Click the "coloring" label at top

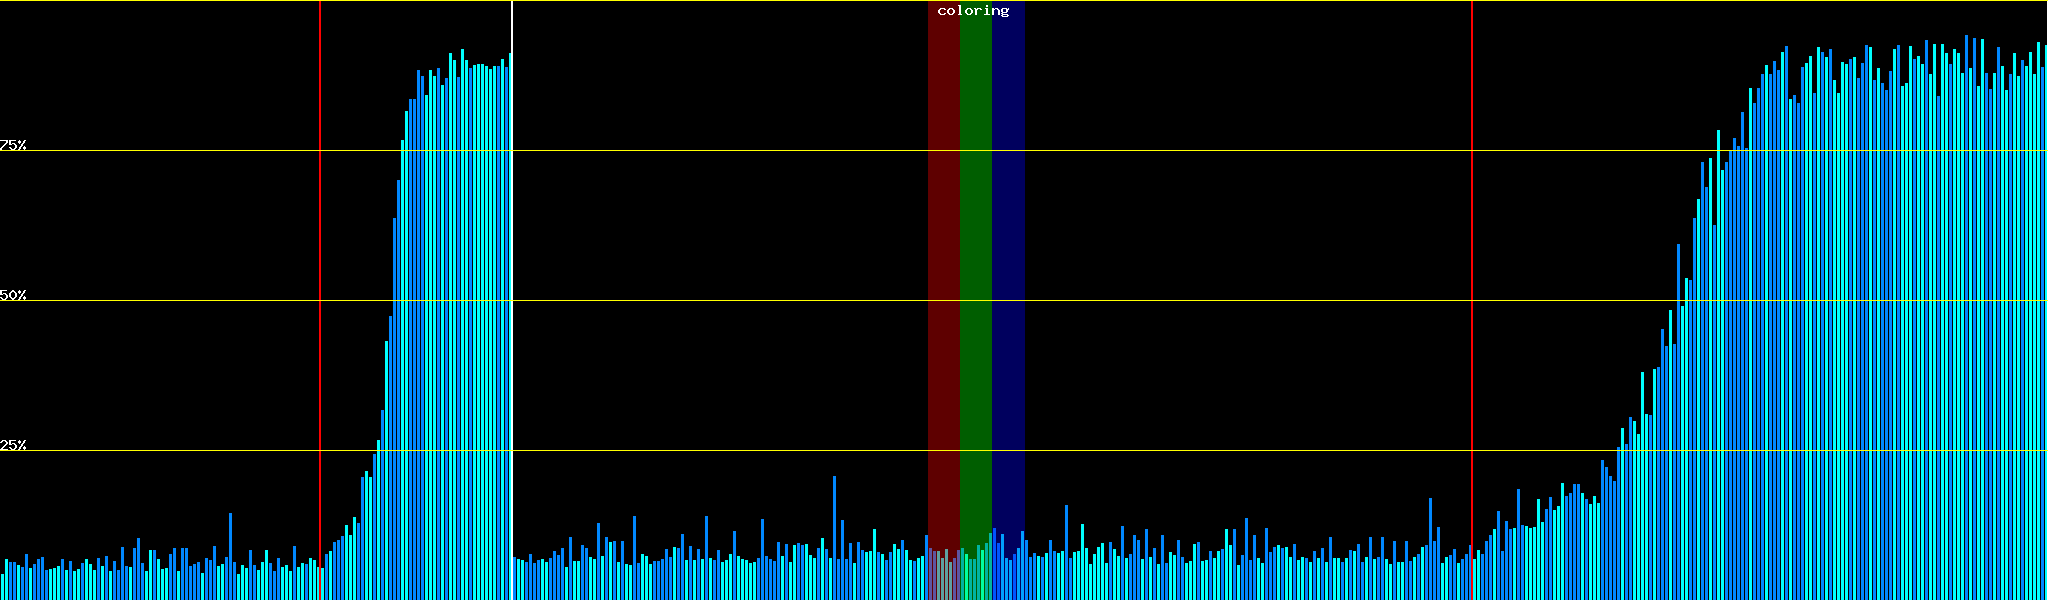coord(973,11)
